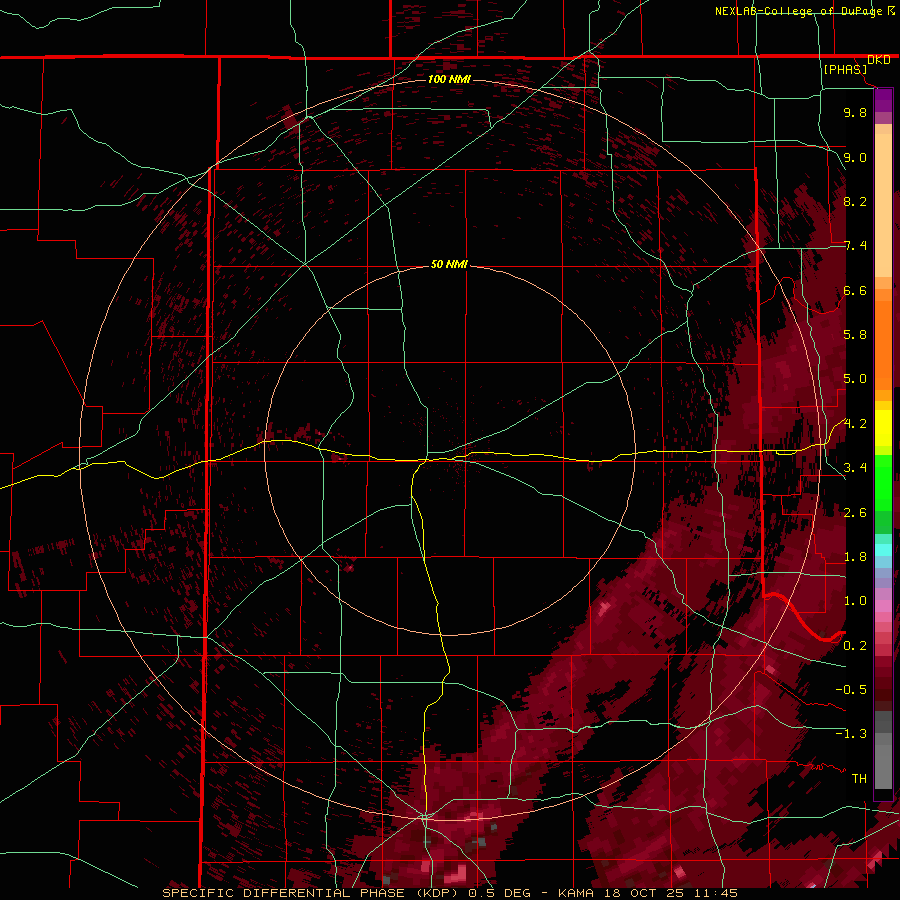
Task: Pick the bright yellow band in color scale
Action: (883, 428)
